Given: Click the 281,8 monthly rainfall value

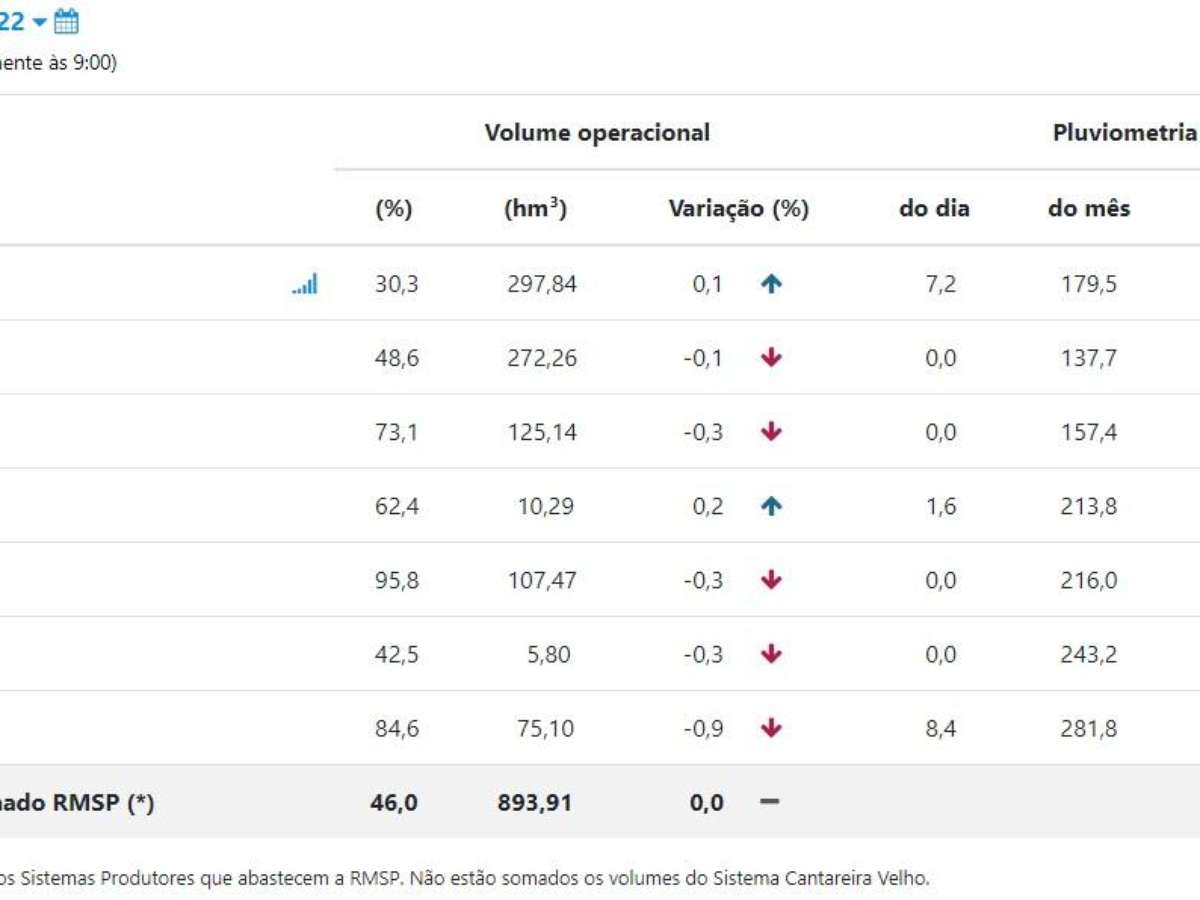Looking at the screenshot, I should coord(1089,728).
